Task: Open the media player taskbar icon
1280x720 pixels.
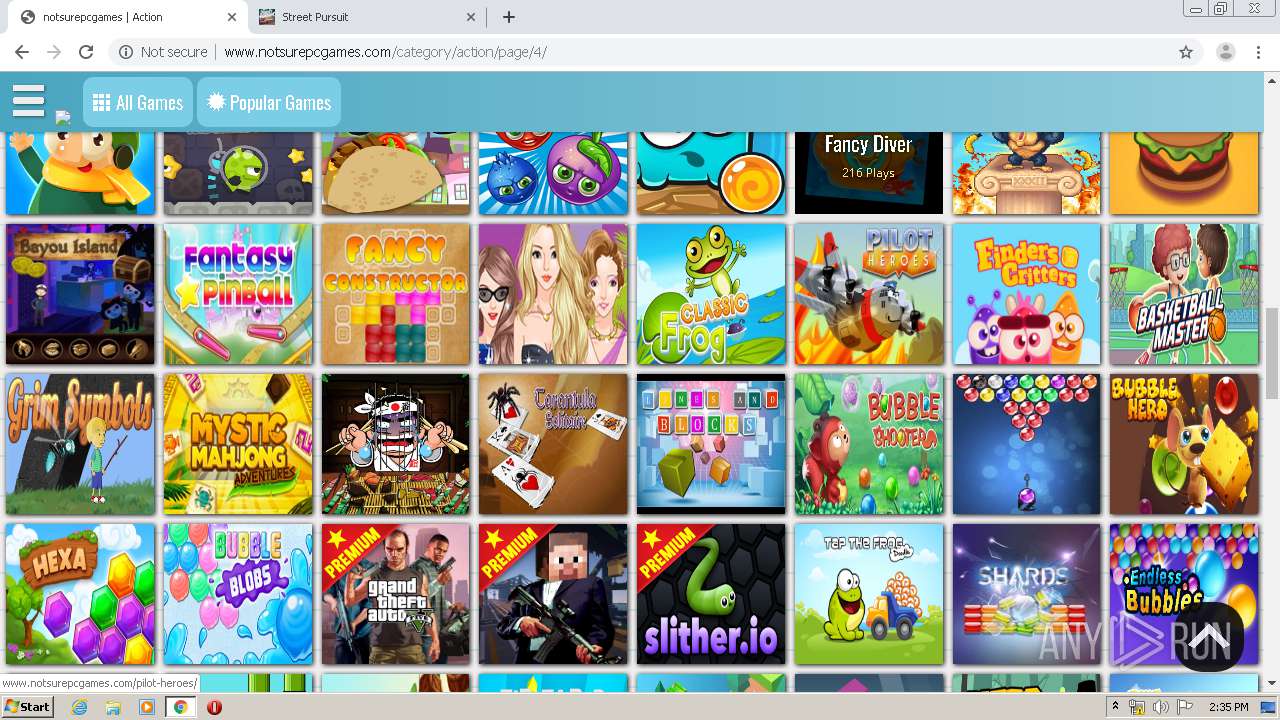Action: click(147, 707)
